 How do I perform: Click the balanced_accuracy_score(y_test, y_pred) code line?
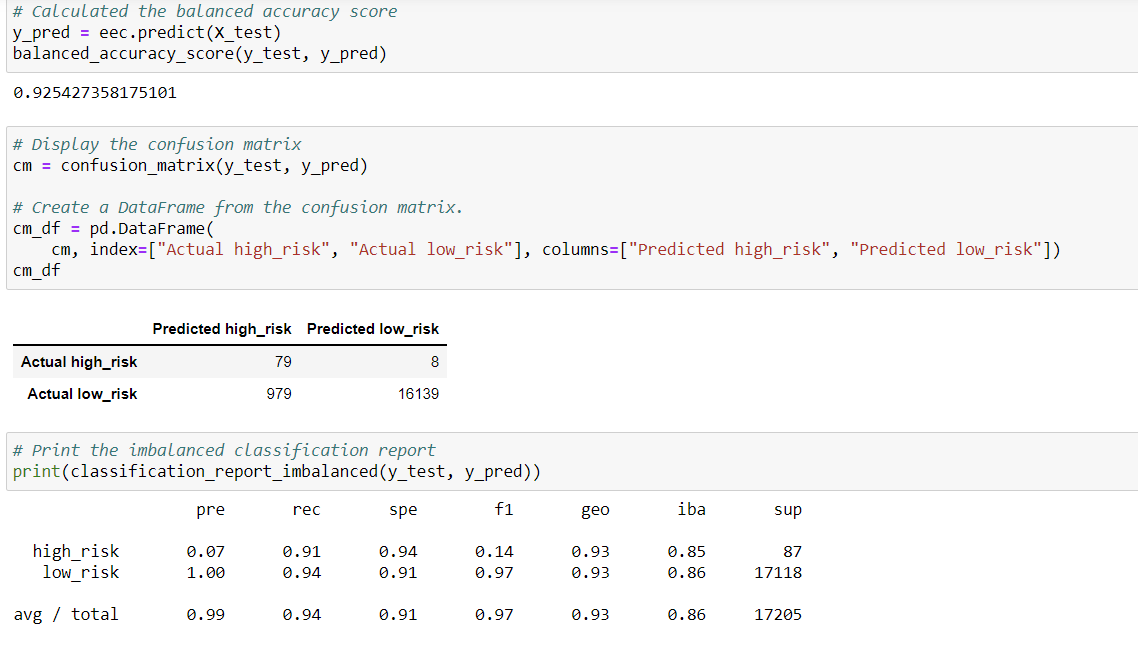[x=200, y=54]
